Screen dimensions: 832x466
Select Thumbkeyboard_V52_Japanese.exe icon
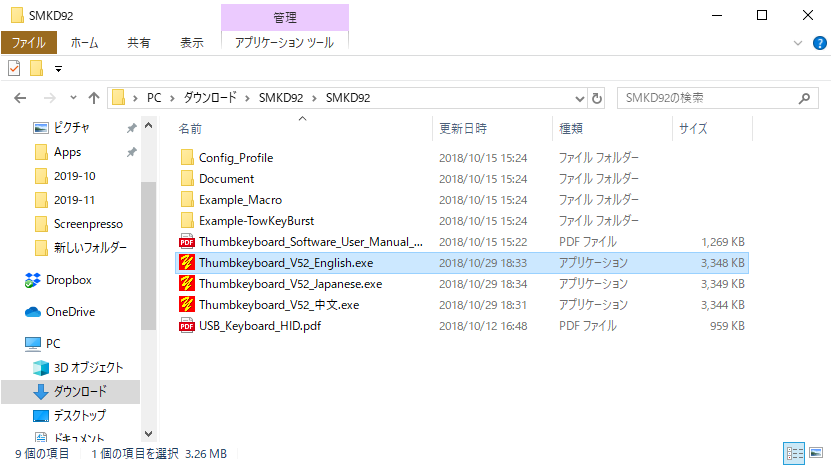(187, 284)
